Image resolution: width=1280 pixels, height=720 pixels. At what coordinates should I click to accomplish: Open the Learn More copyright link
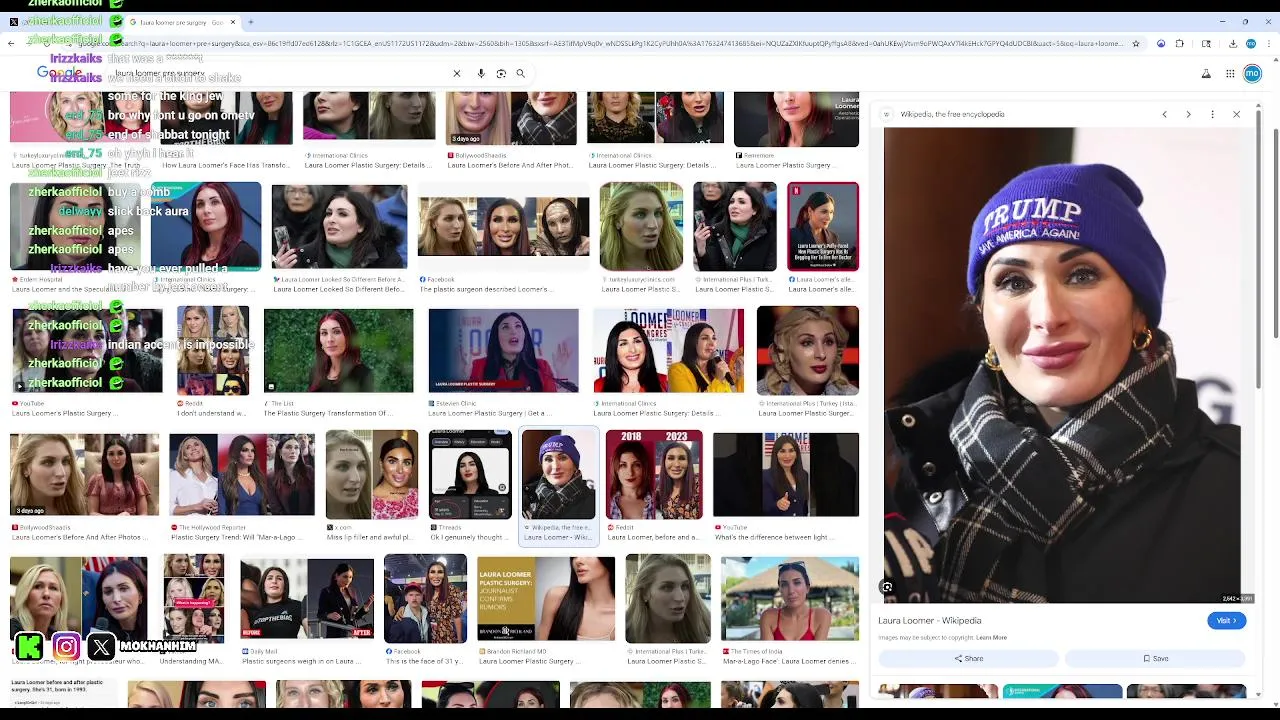click(991, 637)
